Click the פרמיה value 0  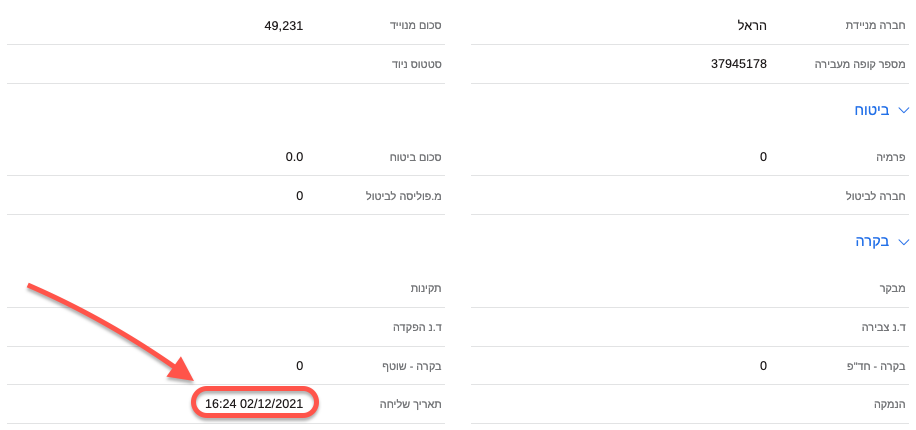coord(763,157)
